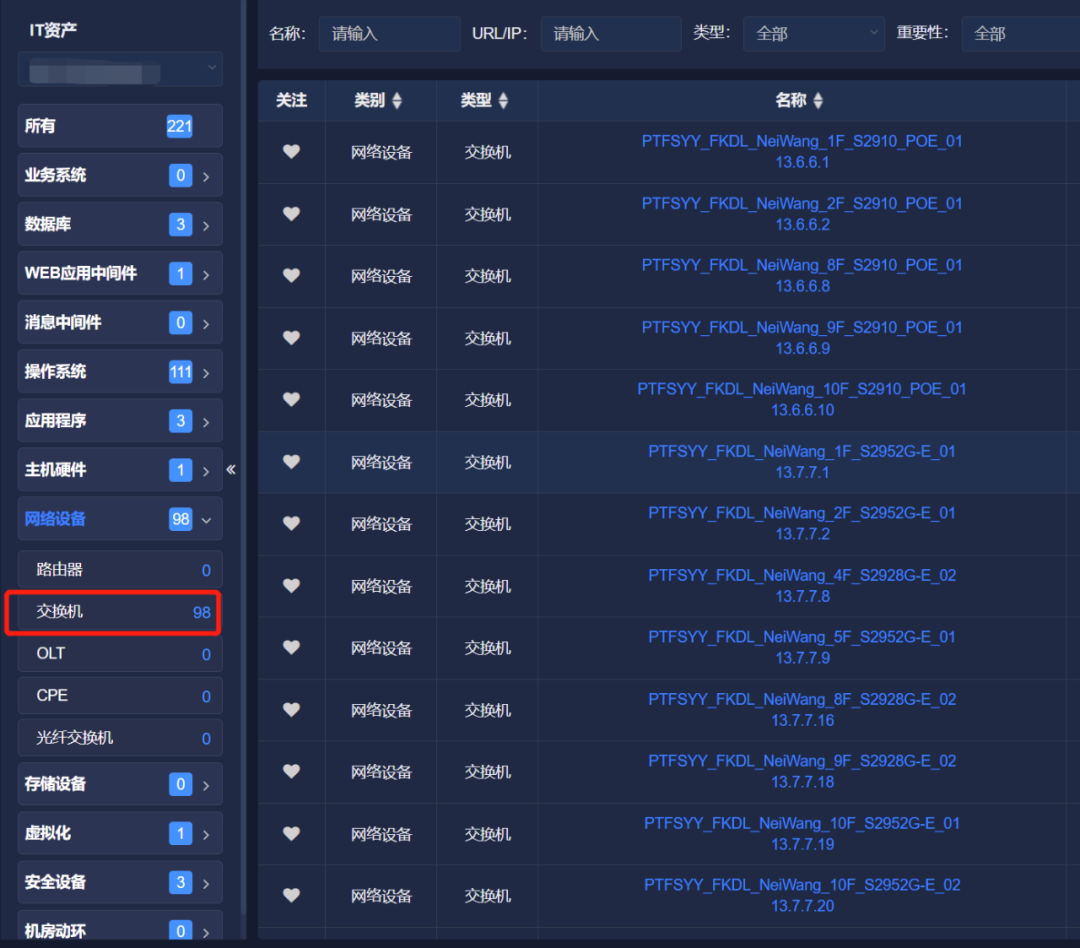Expand the 操作系统 category
Viewport: 1080px width, 948px height.
coord(121,371)
